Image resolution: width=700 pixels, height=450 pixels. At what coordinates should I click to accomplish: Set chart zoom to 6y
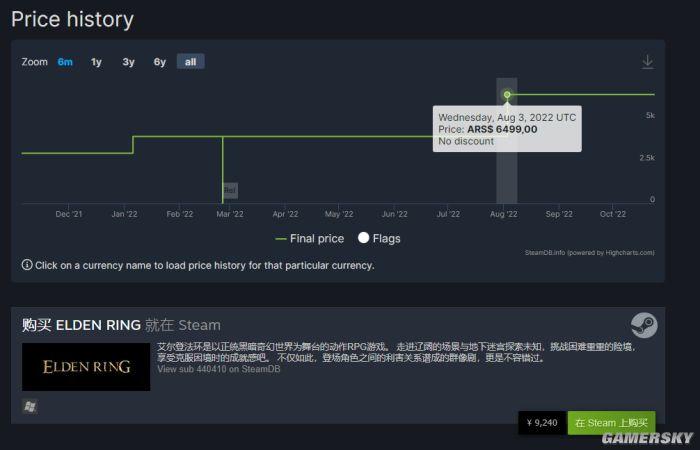(x=160, y=62)
